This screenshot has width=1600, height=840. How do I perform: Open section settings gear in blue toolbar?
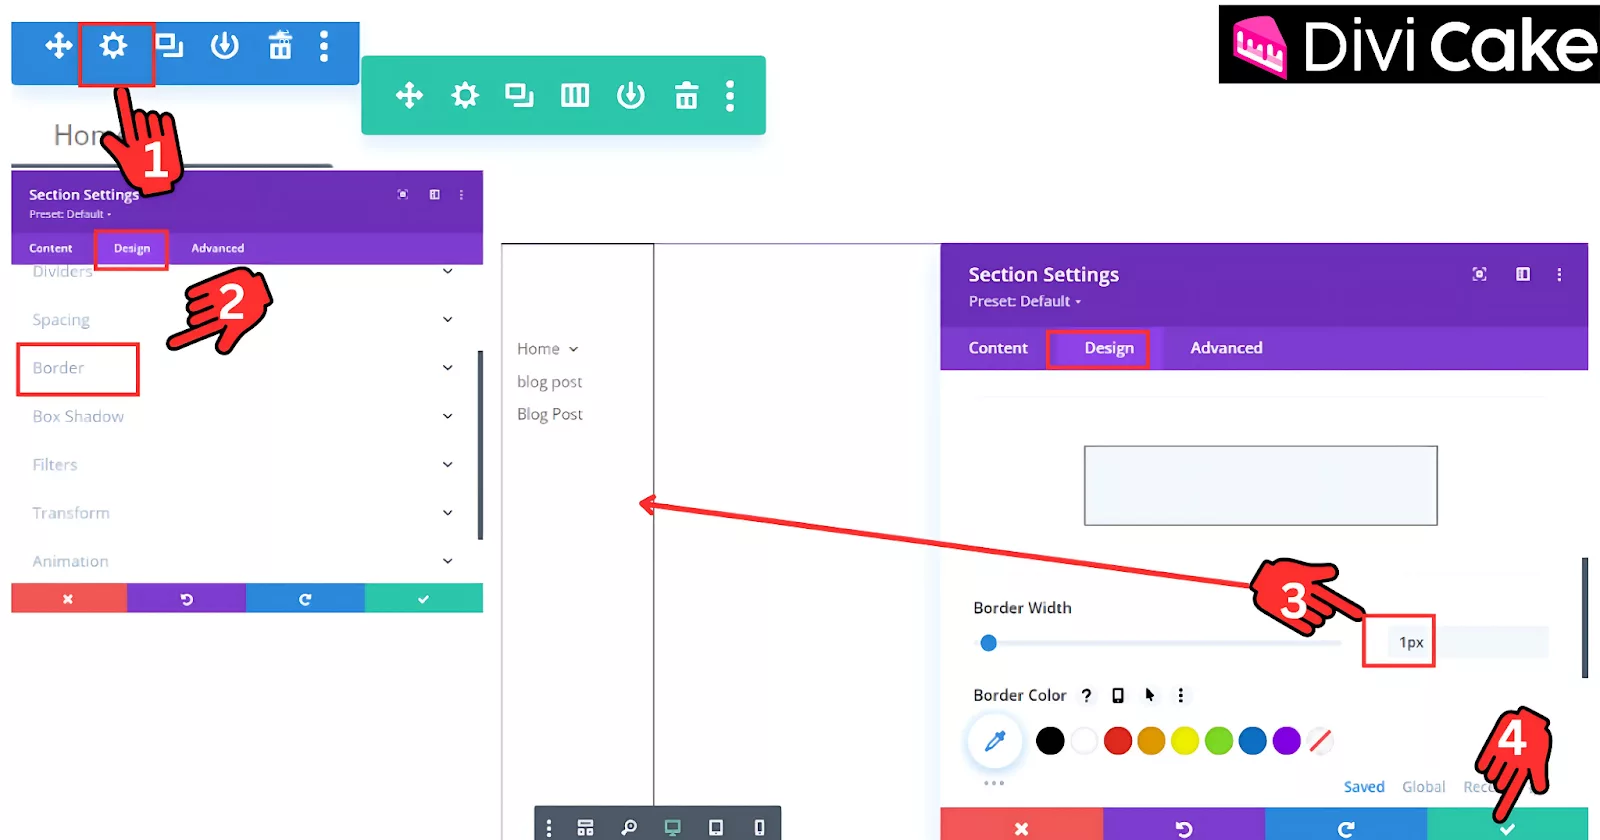(x=114, y=45)
